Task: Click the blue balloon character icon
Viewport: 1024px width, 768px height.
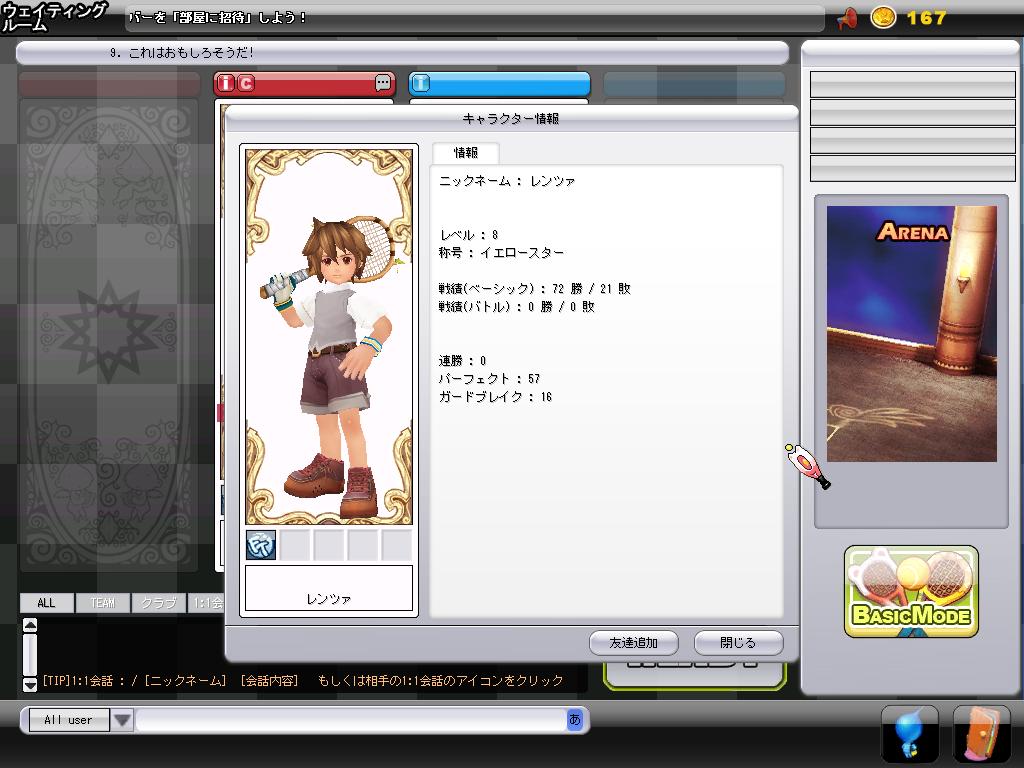Action: [909, 734]
